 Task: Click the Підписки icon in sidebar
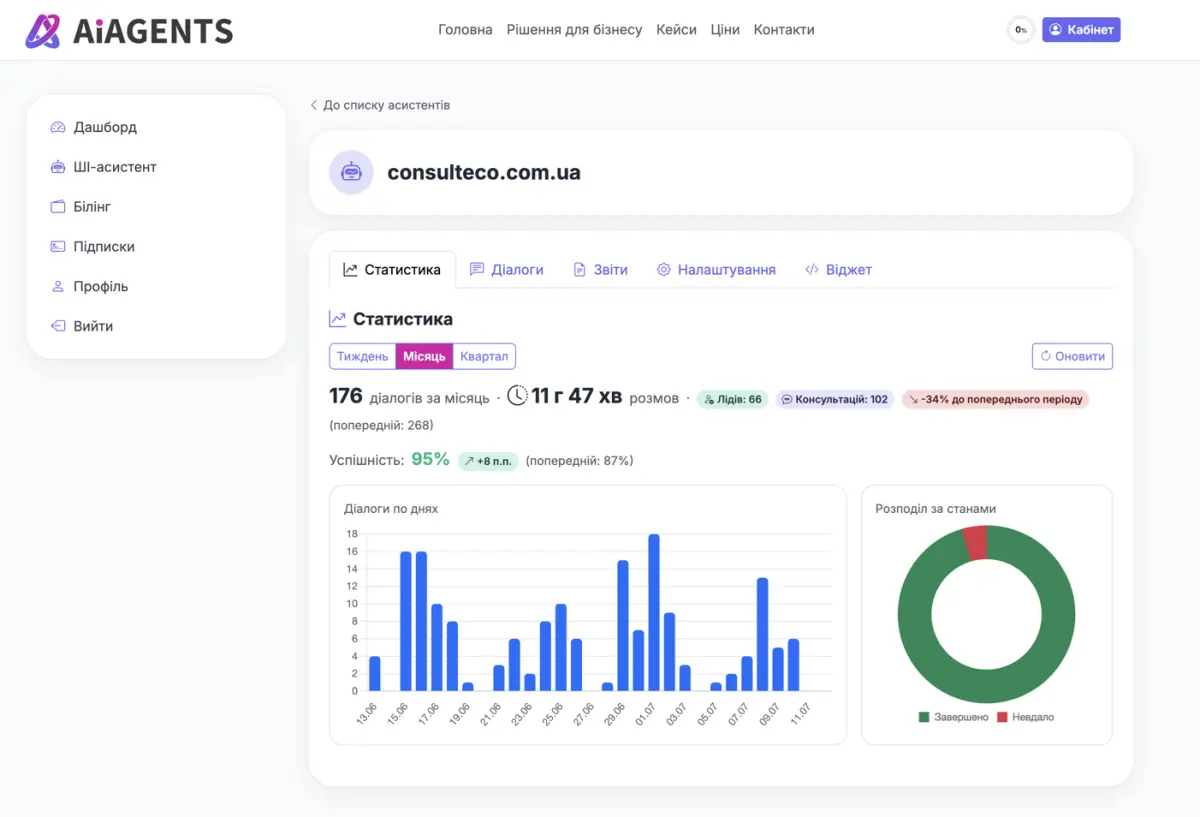(57, 247)
